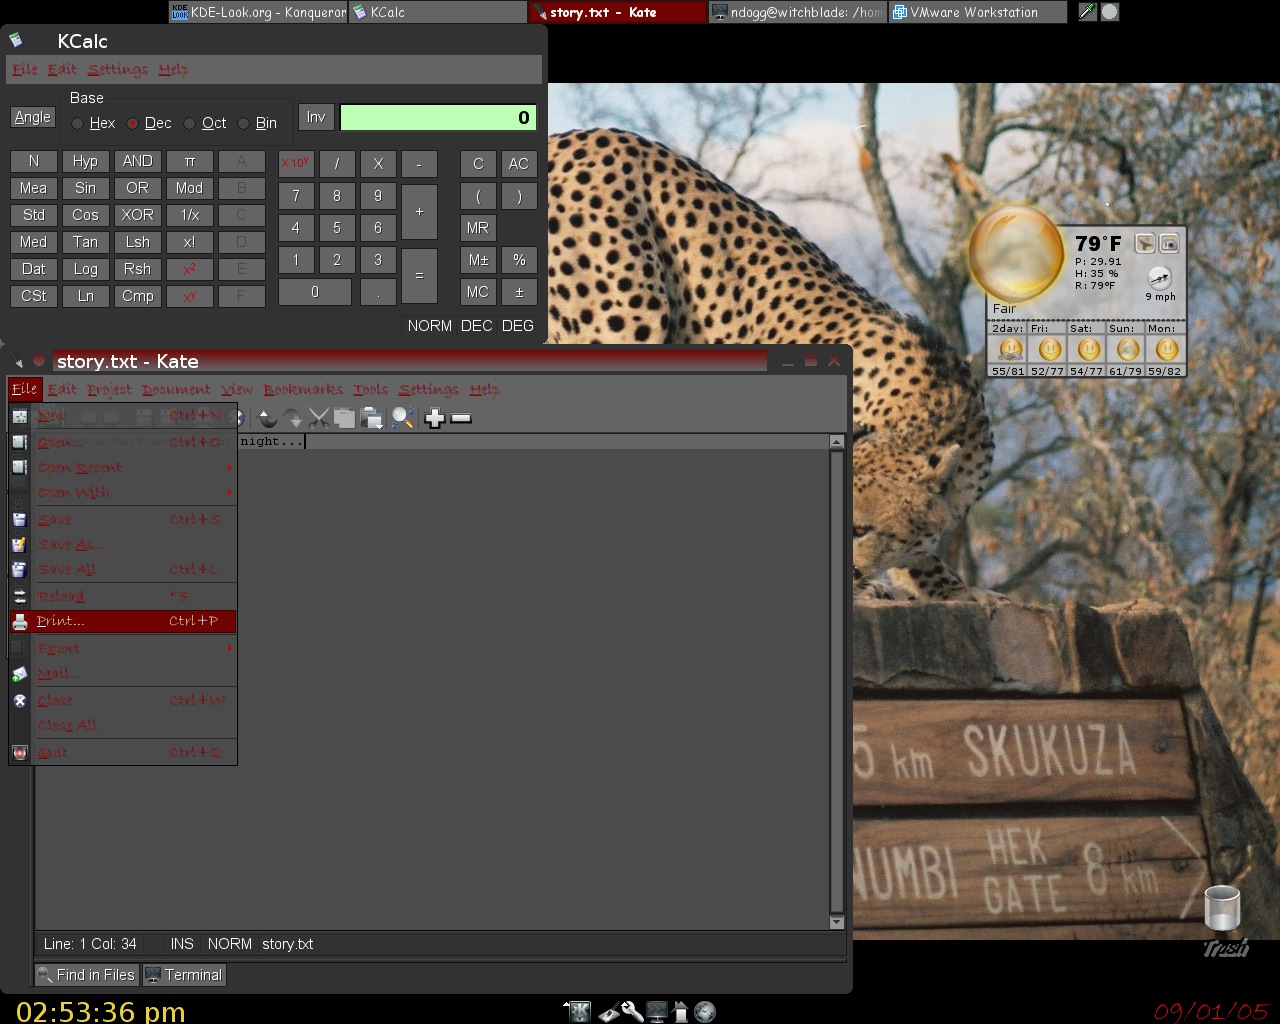Open the Document menu in Kate
1280x1024 pixels.
click(x=176, y=389)
